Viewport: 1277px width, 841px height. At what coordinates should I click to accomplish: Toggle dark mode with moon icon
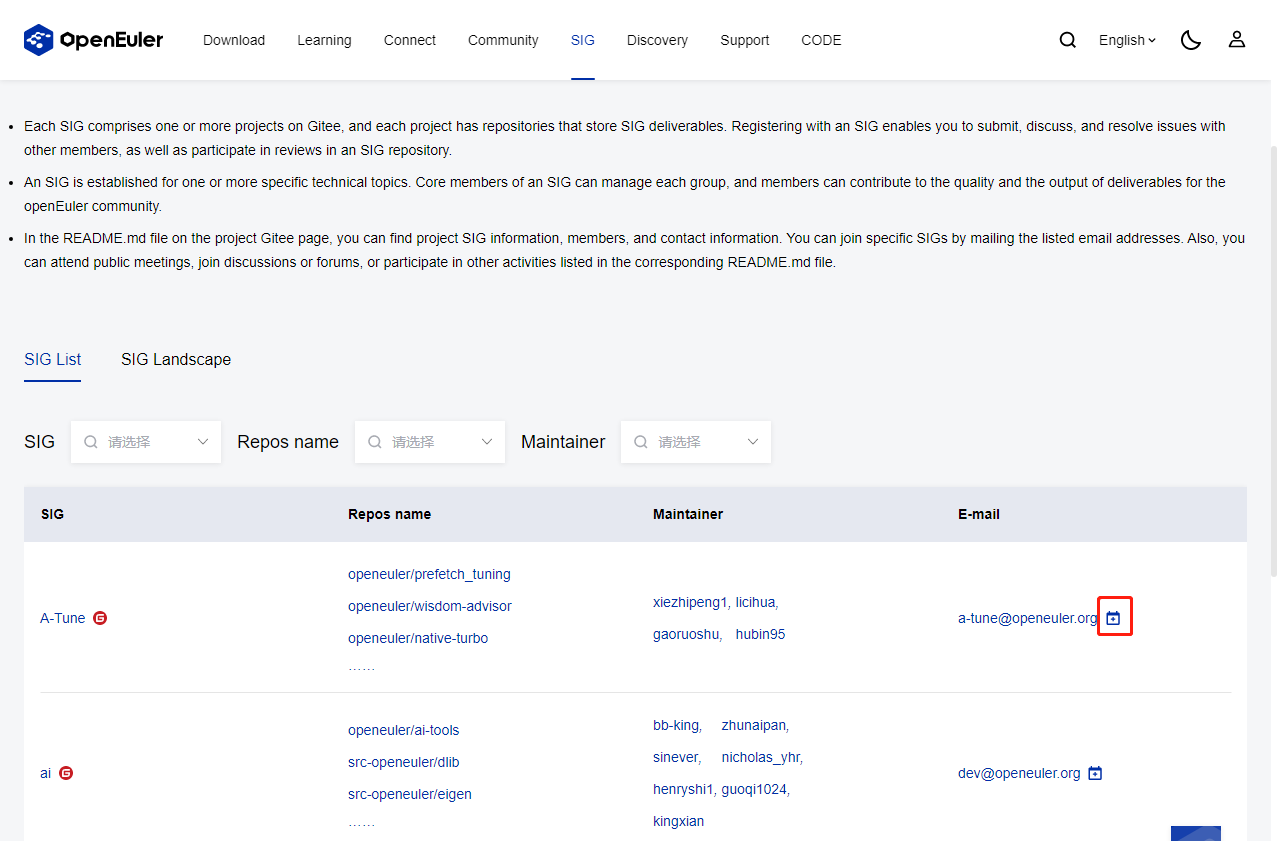[1190, 40]
